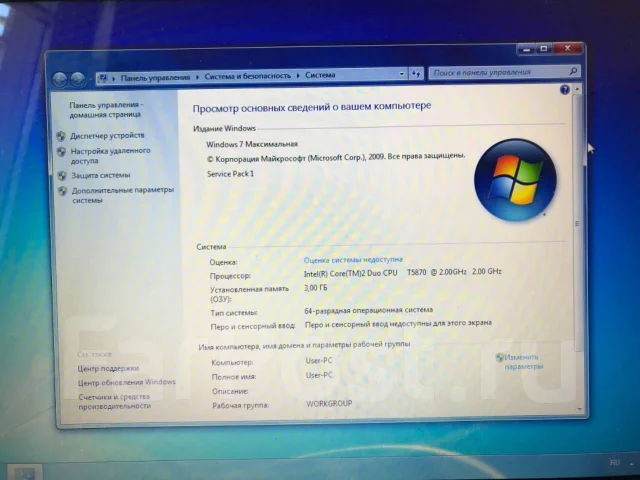
Task: Expand arrow before Панель управления breadcrumb
Action: tap(114, 78)
